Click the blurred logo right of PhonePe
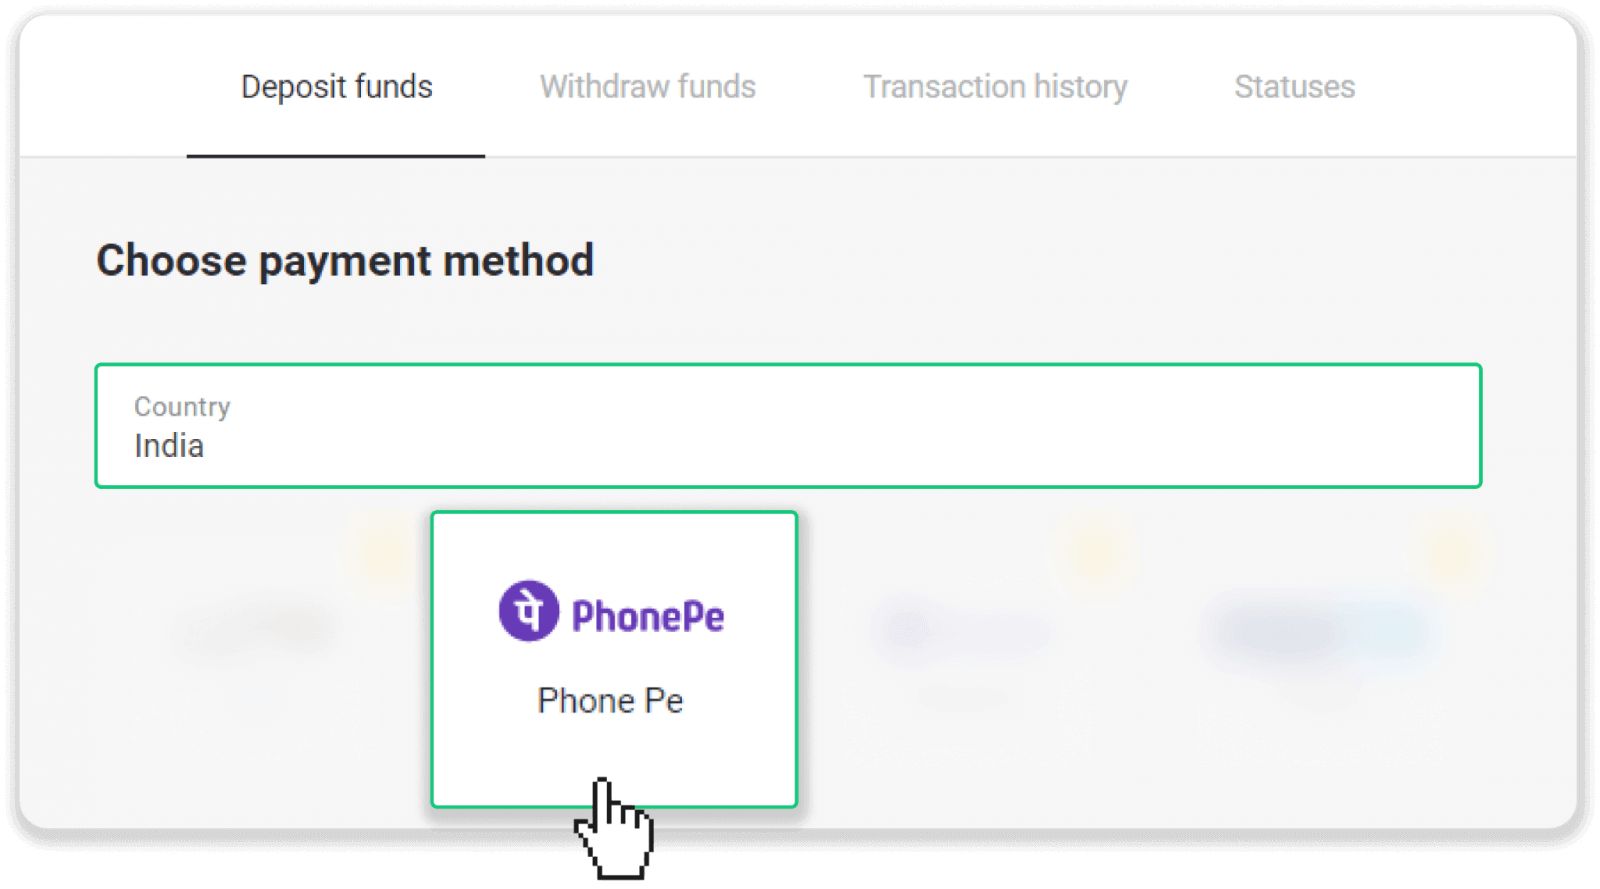The height and width of the screenshot is (889, 1600). (x=960, y=631)
